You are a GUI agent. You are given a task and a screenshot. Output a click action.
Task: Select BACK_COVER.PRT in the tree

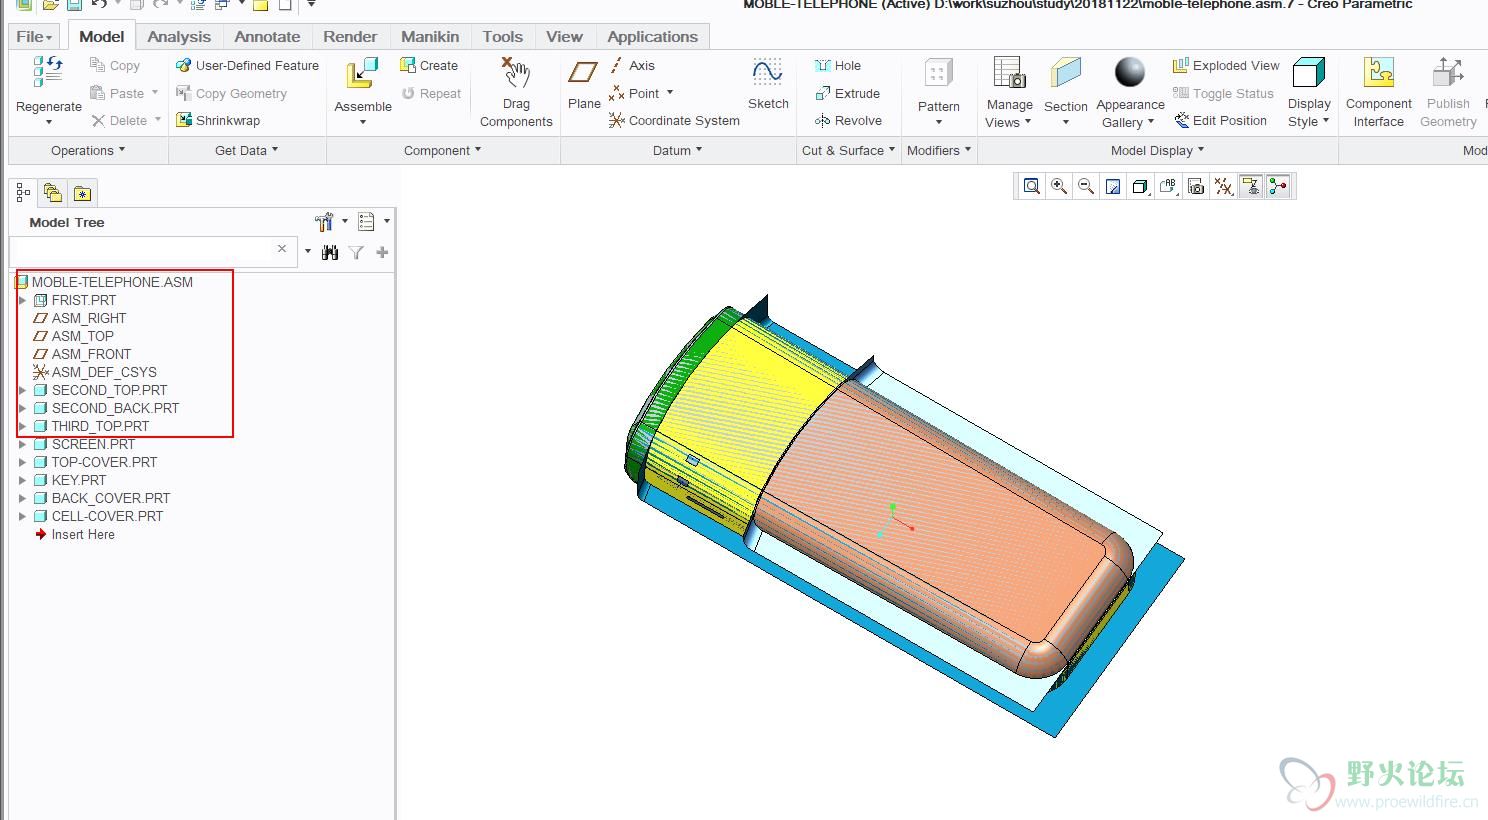pos(101,498)
